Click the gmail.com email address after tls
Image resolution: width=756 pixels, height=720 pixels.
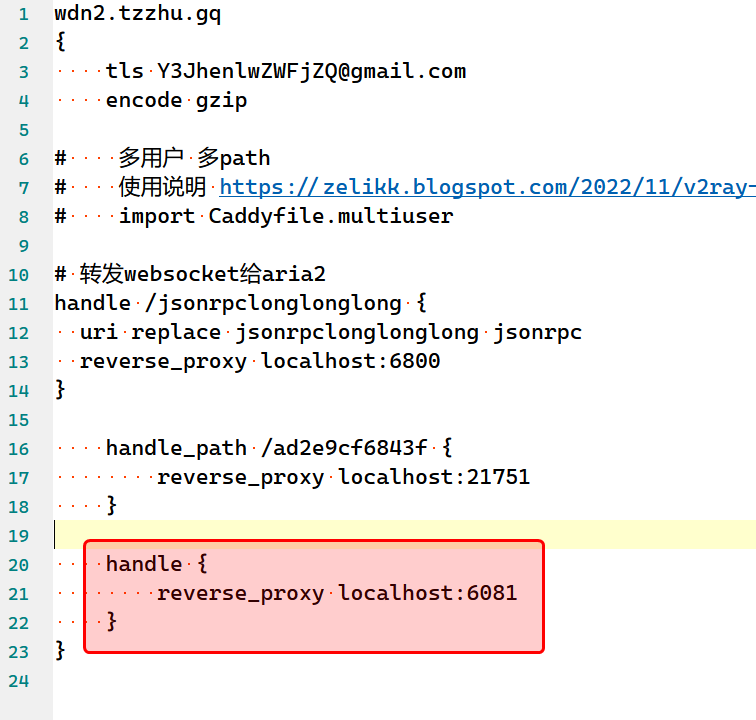311,71
